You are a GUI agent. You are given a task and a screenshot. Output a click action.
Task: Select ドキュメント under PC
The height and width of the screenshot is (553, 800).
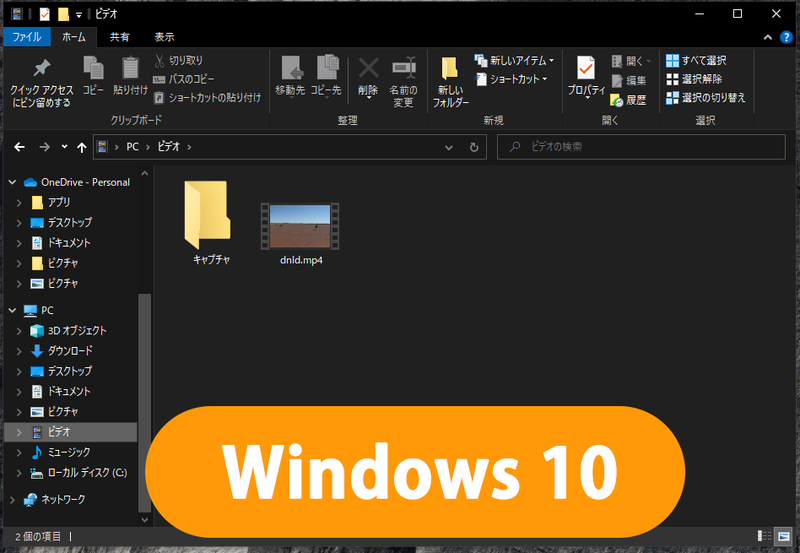click(x=69, y=391)
